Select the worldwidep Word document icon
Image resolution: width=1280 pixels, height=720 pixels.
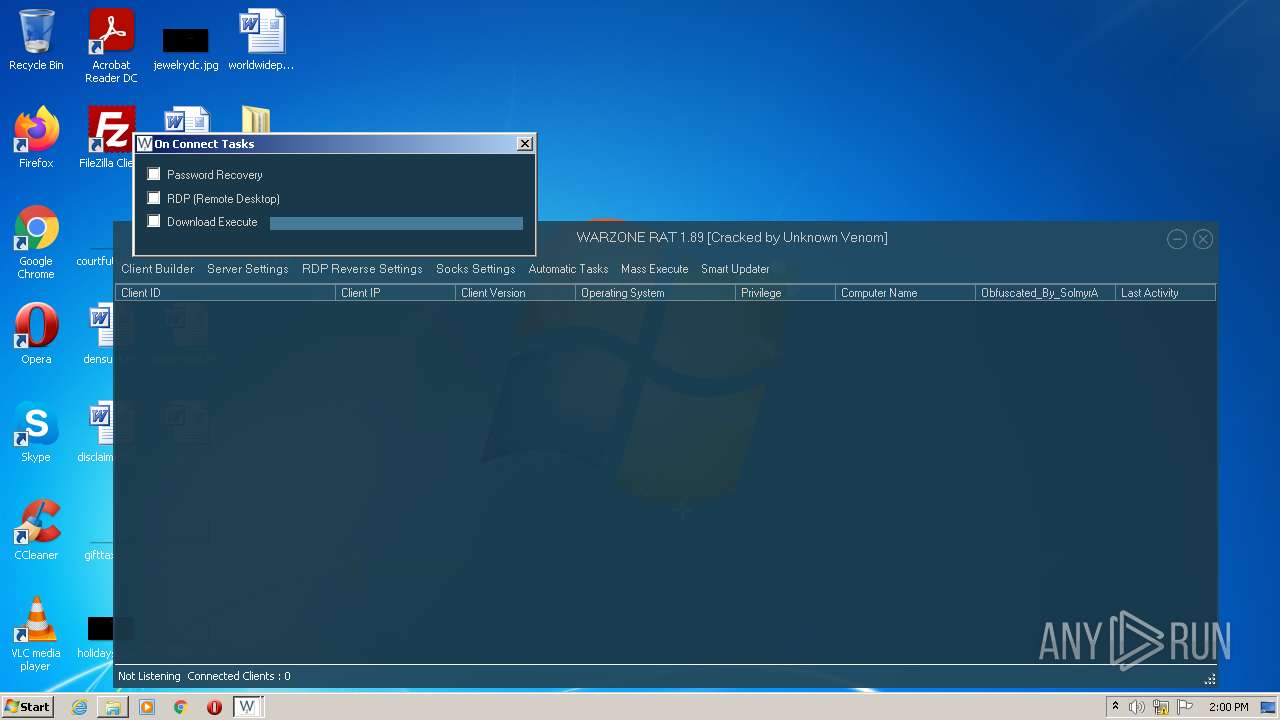261,40
